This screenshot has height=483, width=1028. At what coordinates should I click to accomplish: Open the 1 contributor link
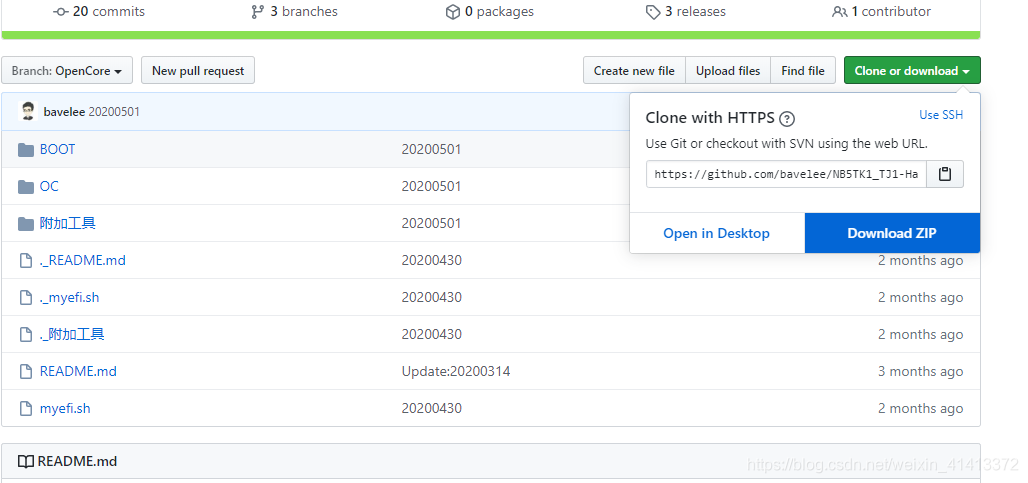(881, 11)
